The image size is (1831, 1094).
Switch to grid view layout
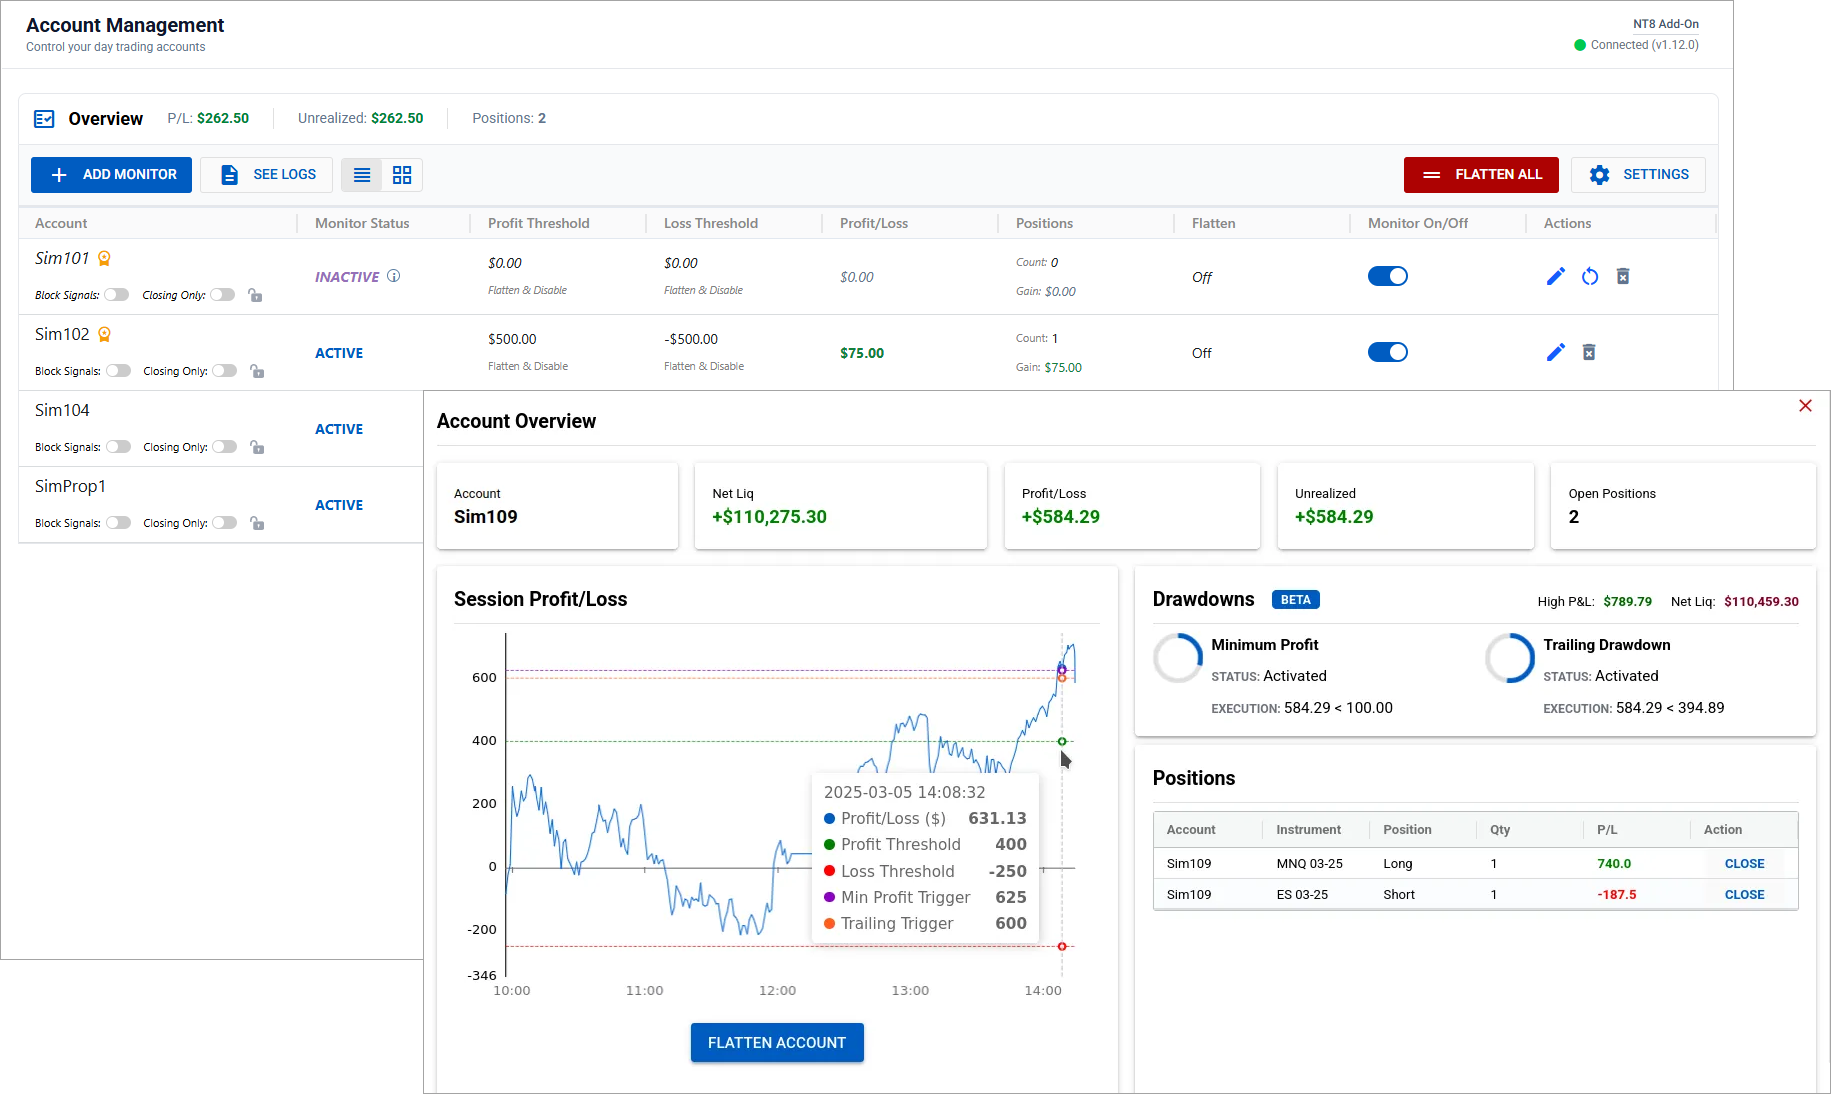point(401,174)
